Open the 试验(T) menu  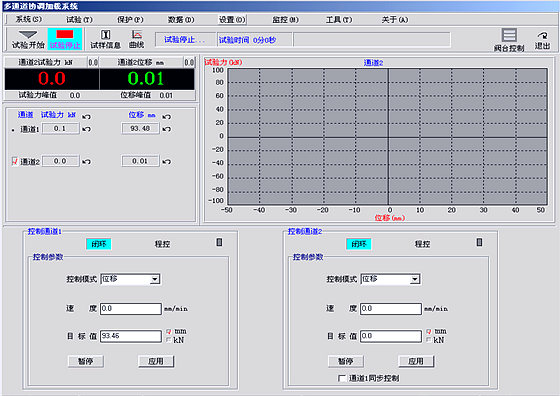tap(79, 20)
